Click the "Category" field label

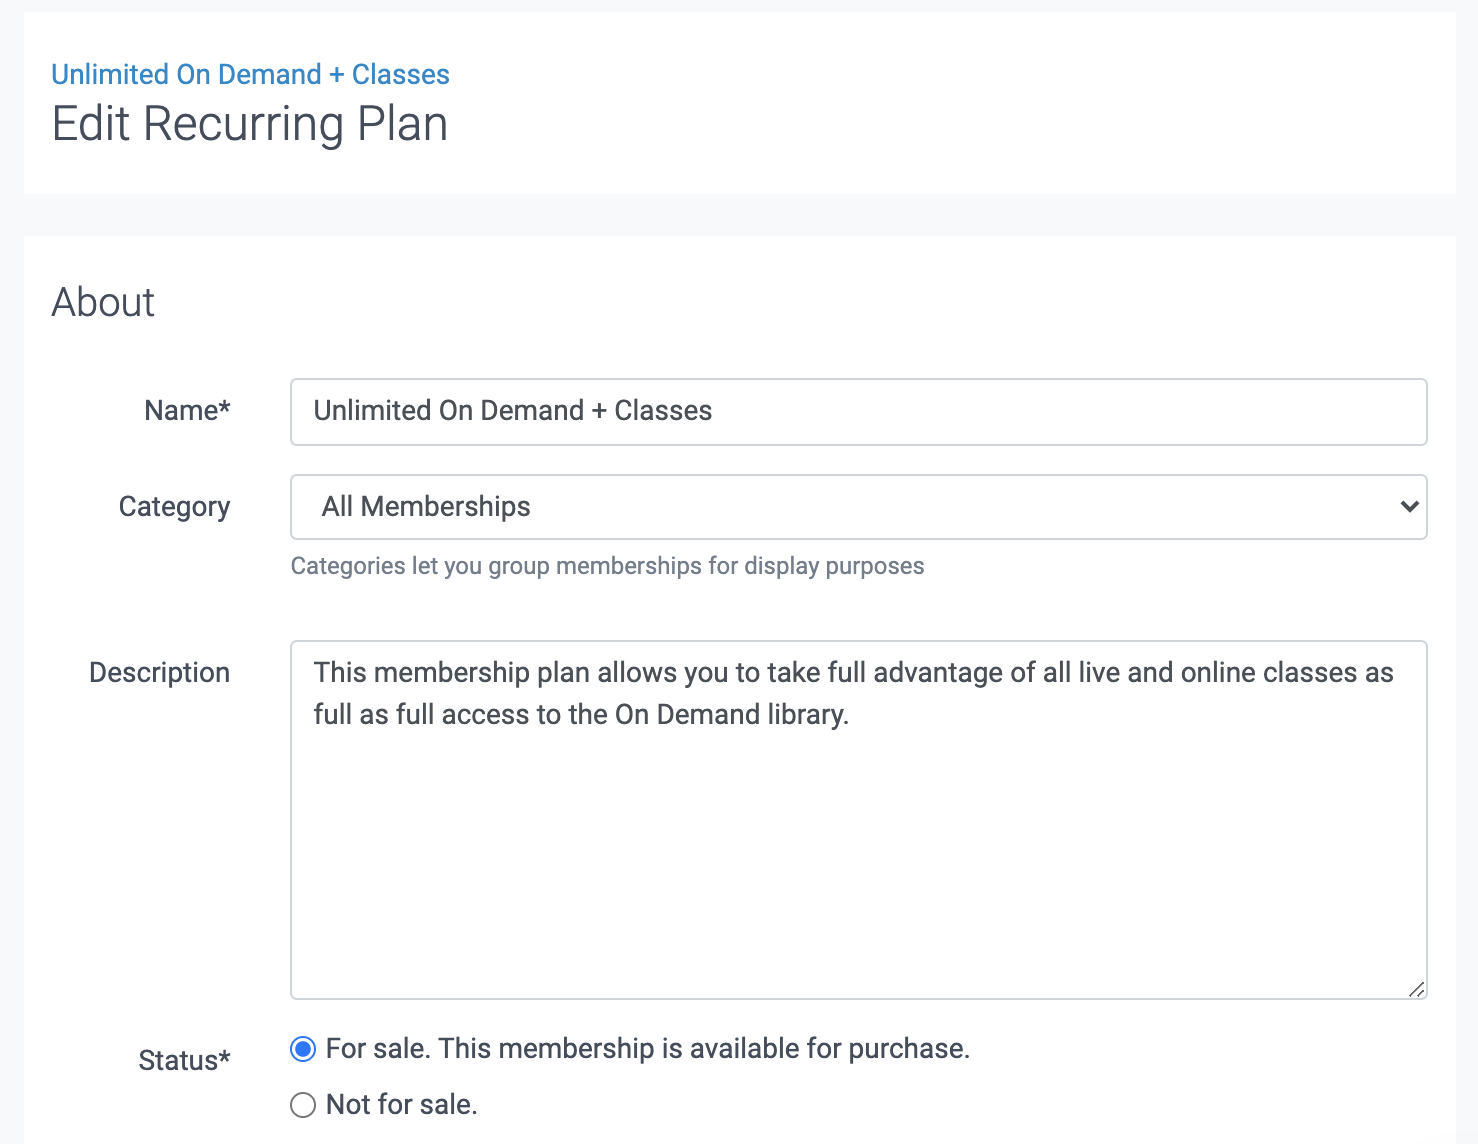[174, 507]
